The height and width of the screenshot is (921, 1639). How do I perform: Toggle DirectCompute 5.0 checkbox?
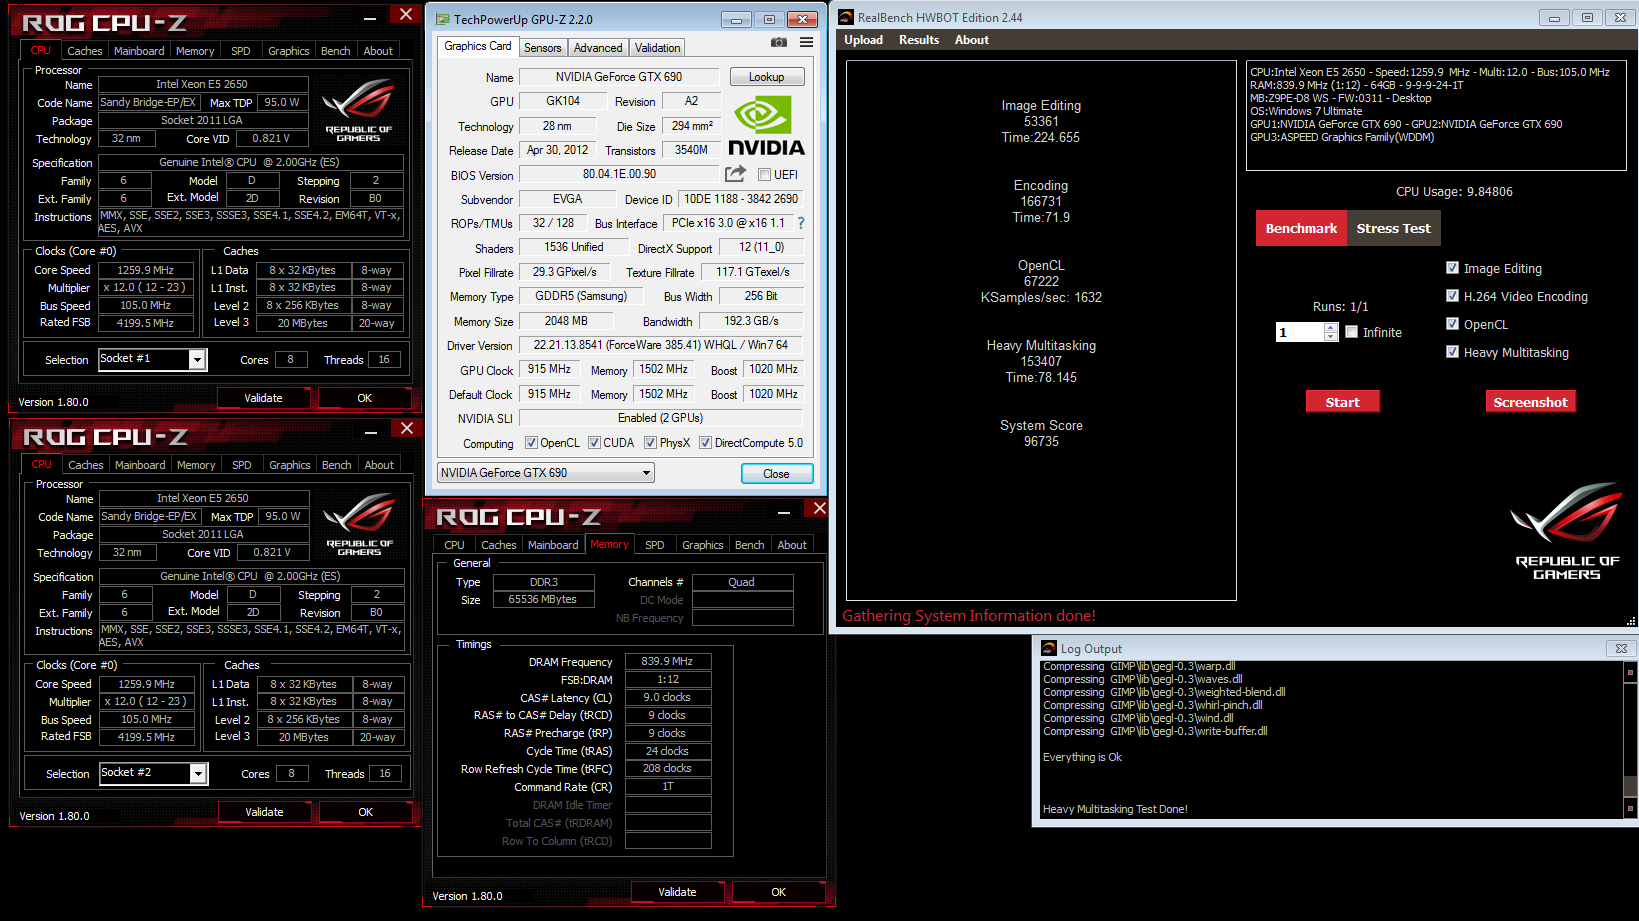click(705, 443)
